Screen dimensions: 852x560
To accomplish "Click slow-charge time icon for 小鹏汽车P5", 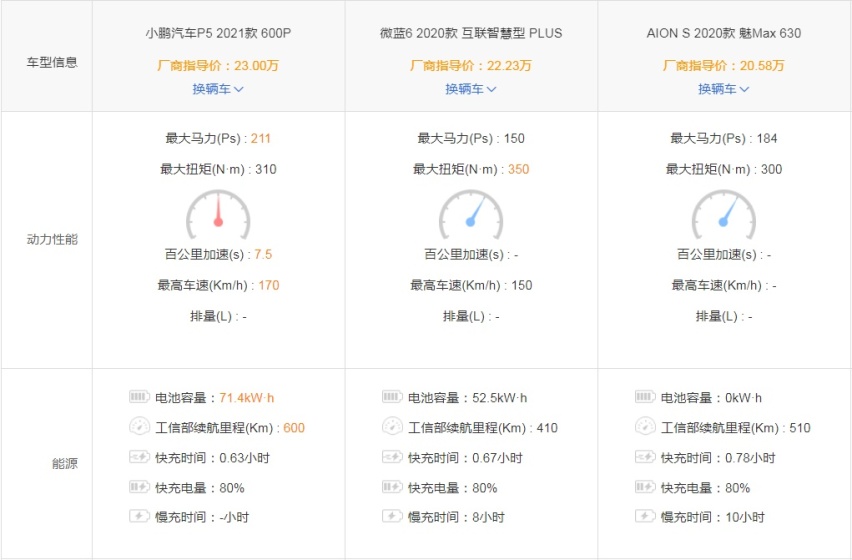I will point(139,516).
